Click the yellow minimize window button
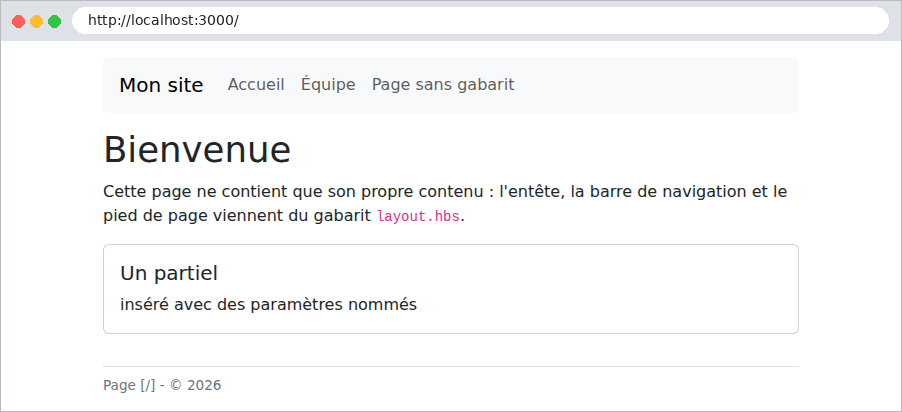This screenshot has width=902, height=412. [x=36, y=22]
